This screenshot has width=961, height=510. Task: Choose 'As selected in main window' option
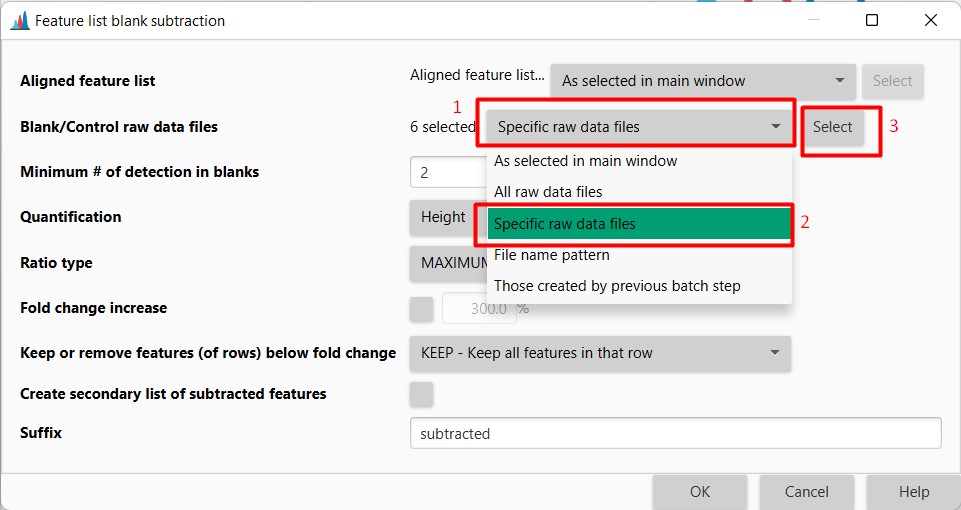click(586, 161)
